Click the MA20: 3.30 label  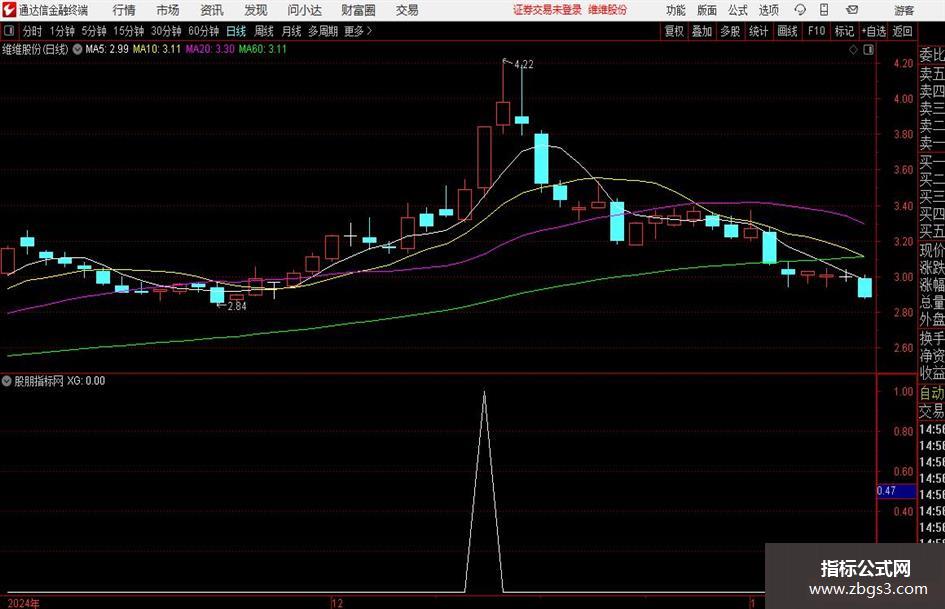point(210,49)
